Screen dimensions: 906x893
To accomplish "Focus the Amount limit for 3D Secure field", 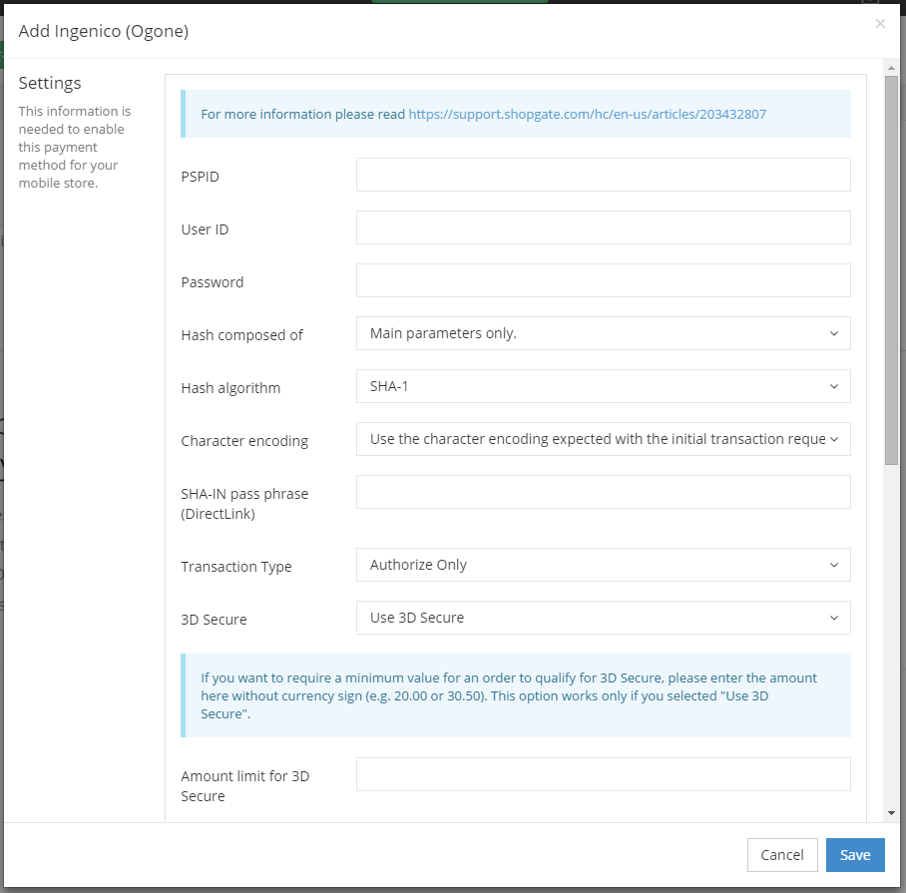I will (x=603, y=774).
